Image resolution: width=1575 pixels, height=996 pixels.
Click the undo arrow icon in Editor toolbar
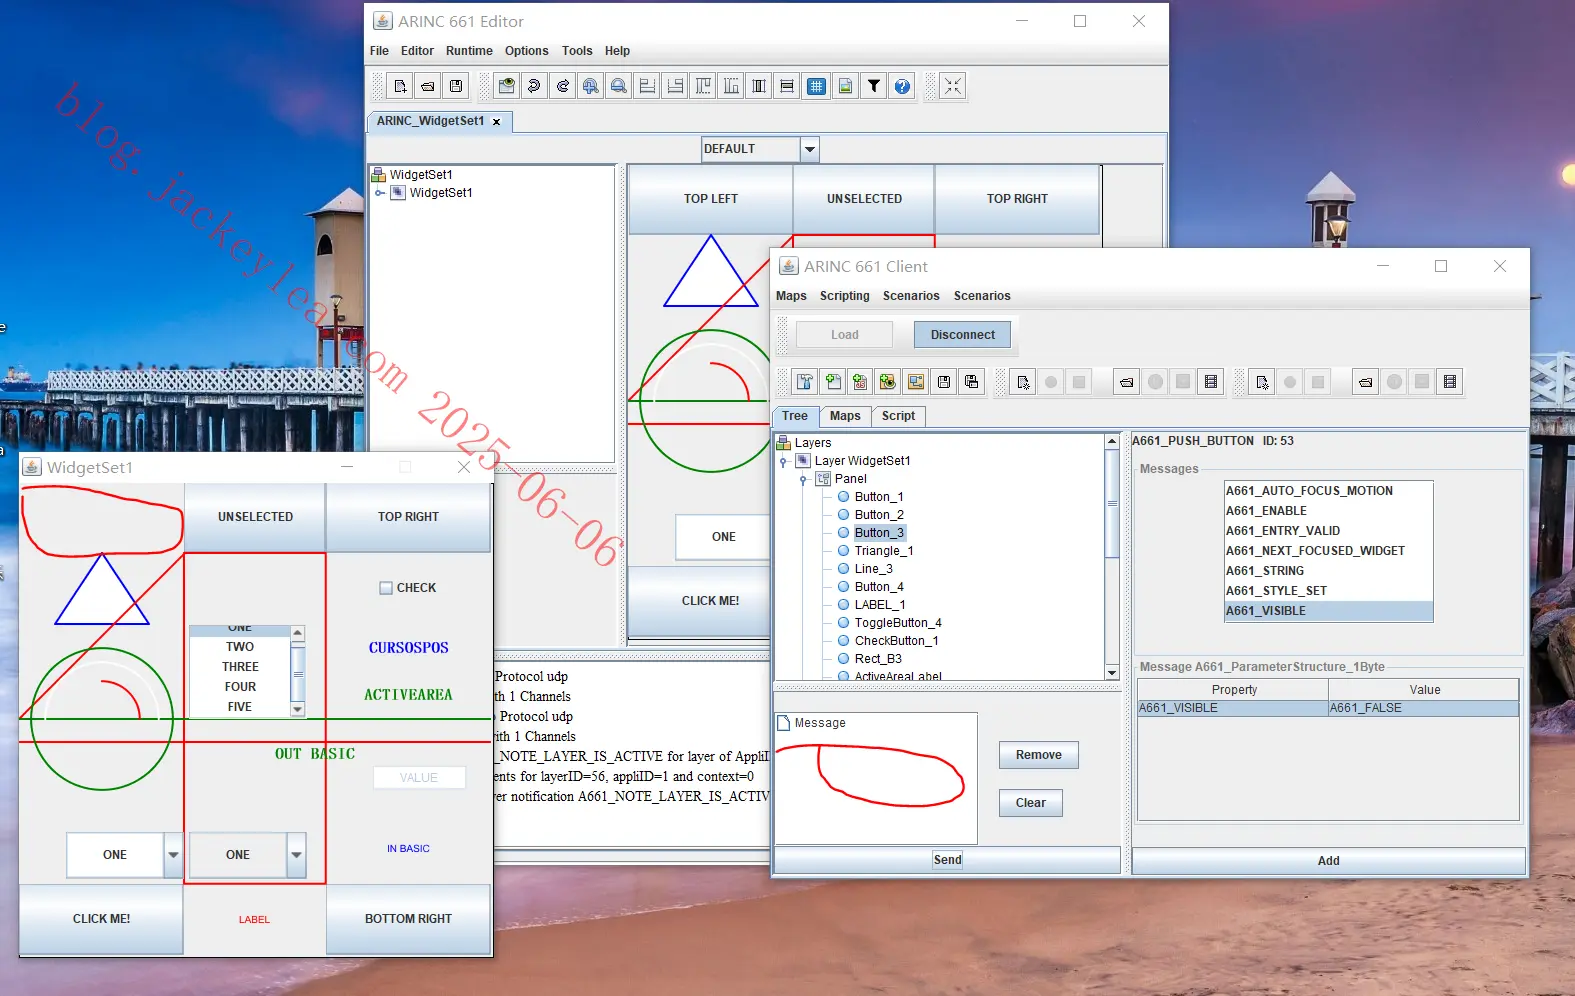(535, 86)
